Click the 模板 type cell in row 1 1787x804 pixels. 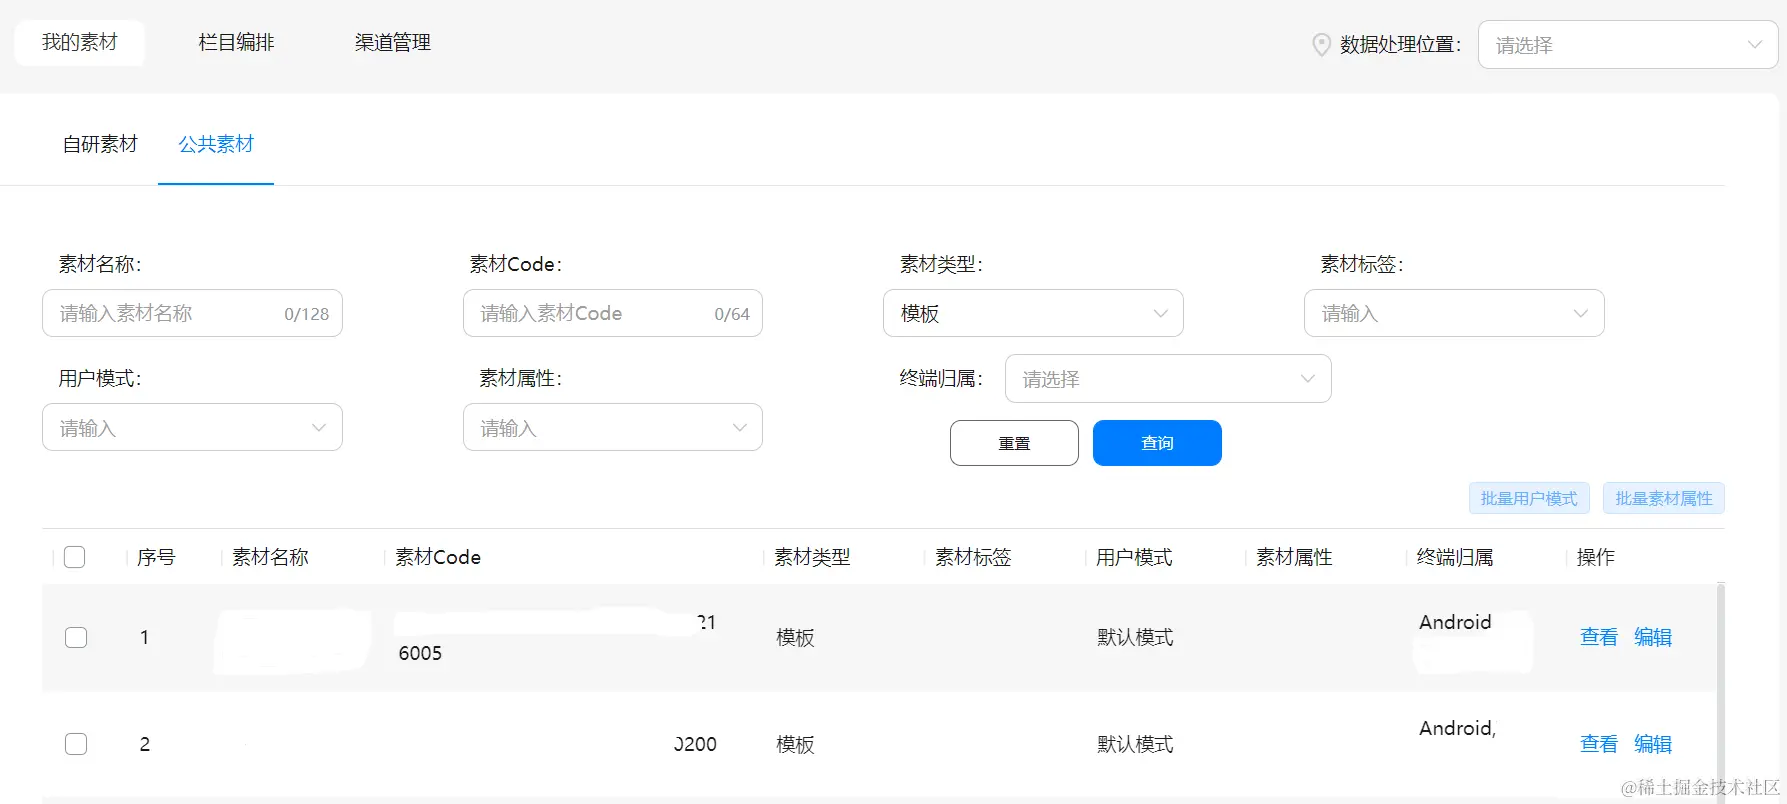[795, 637]
